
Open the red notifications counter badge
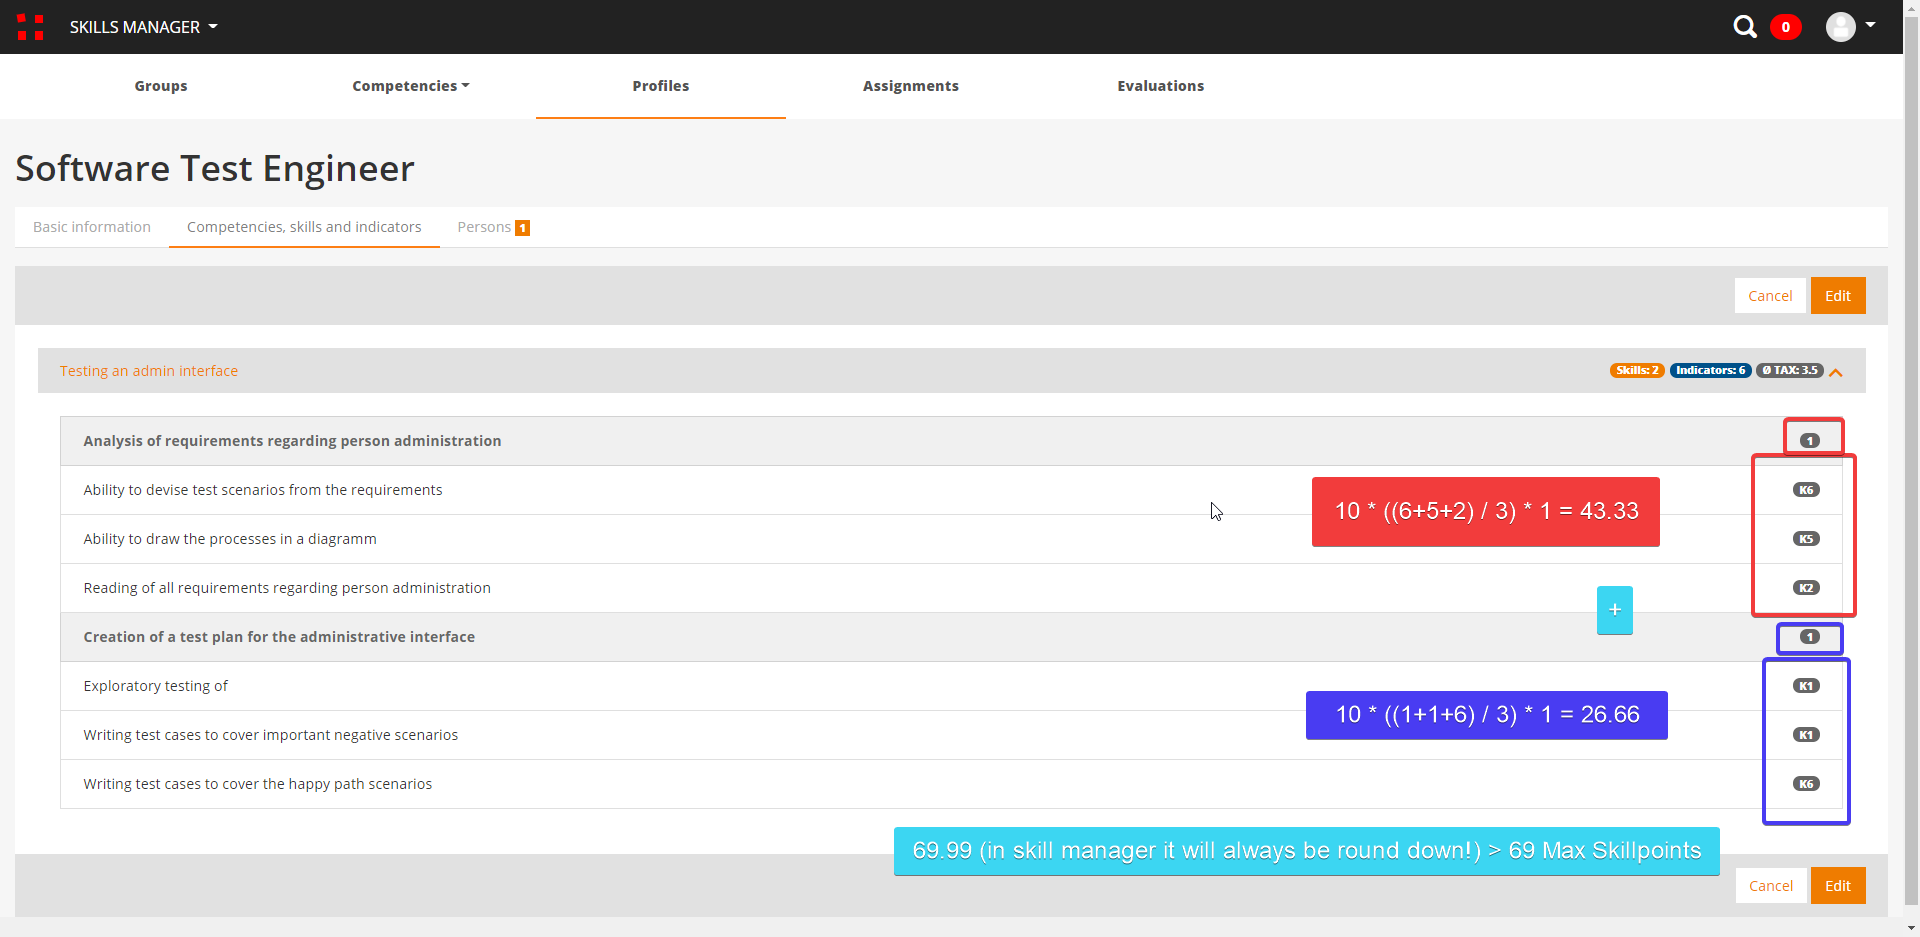1786,27
